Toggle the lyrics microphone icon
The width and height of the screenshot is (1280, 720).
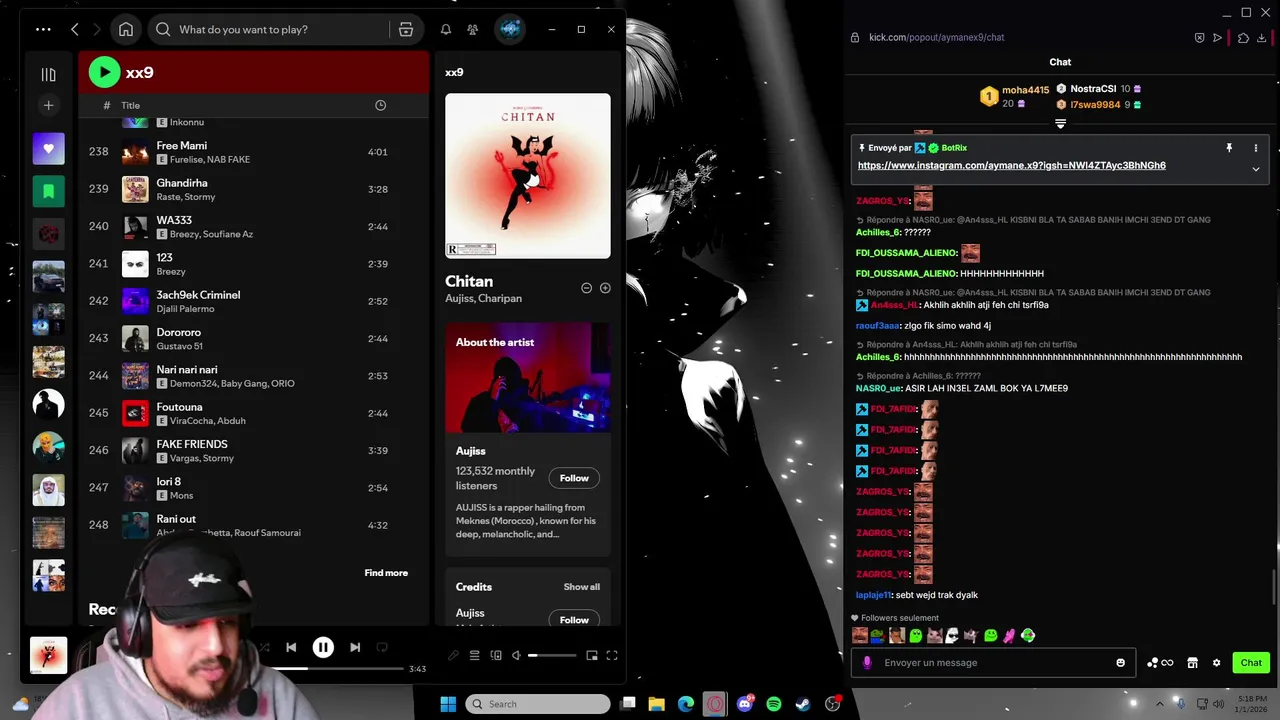coord(453,656)
